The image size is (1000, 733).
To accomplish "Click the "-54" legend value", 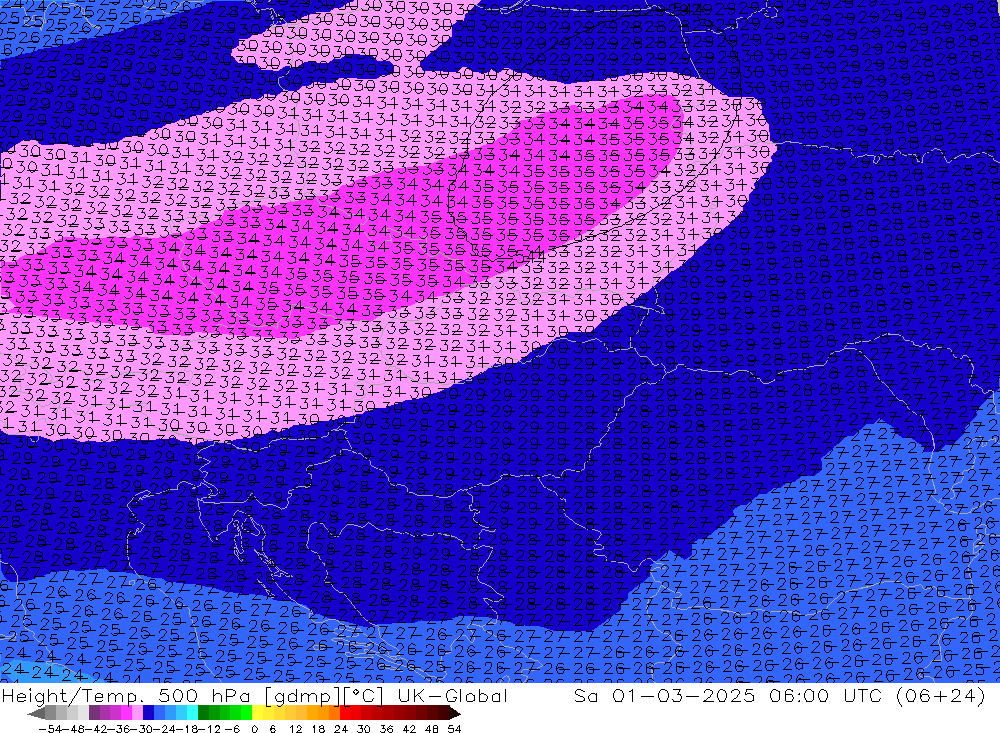I will 50,729.
